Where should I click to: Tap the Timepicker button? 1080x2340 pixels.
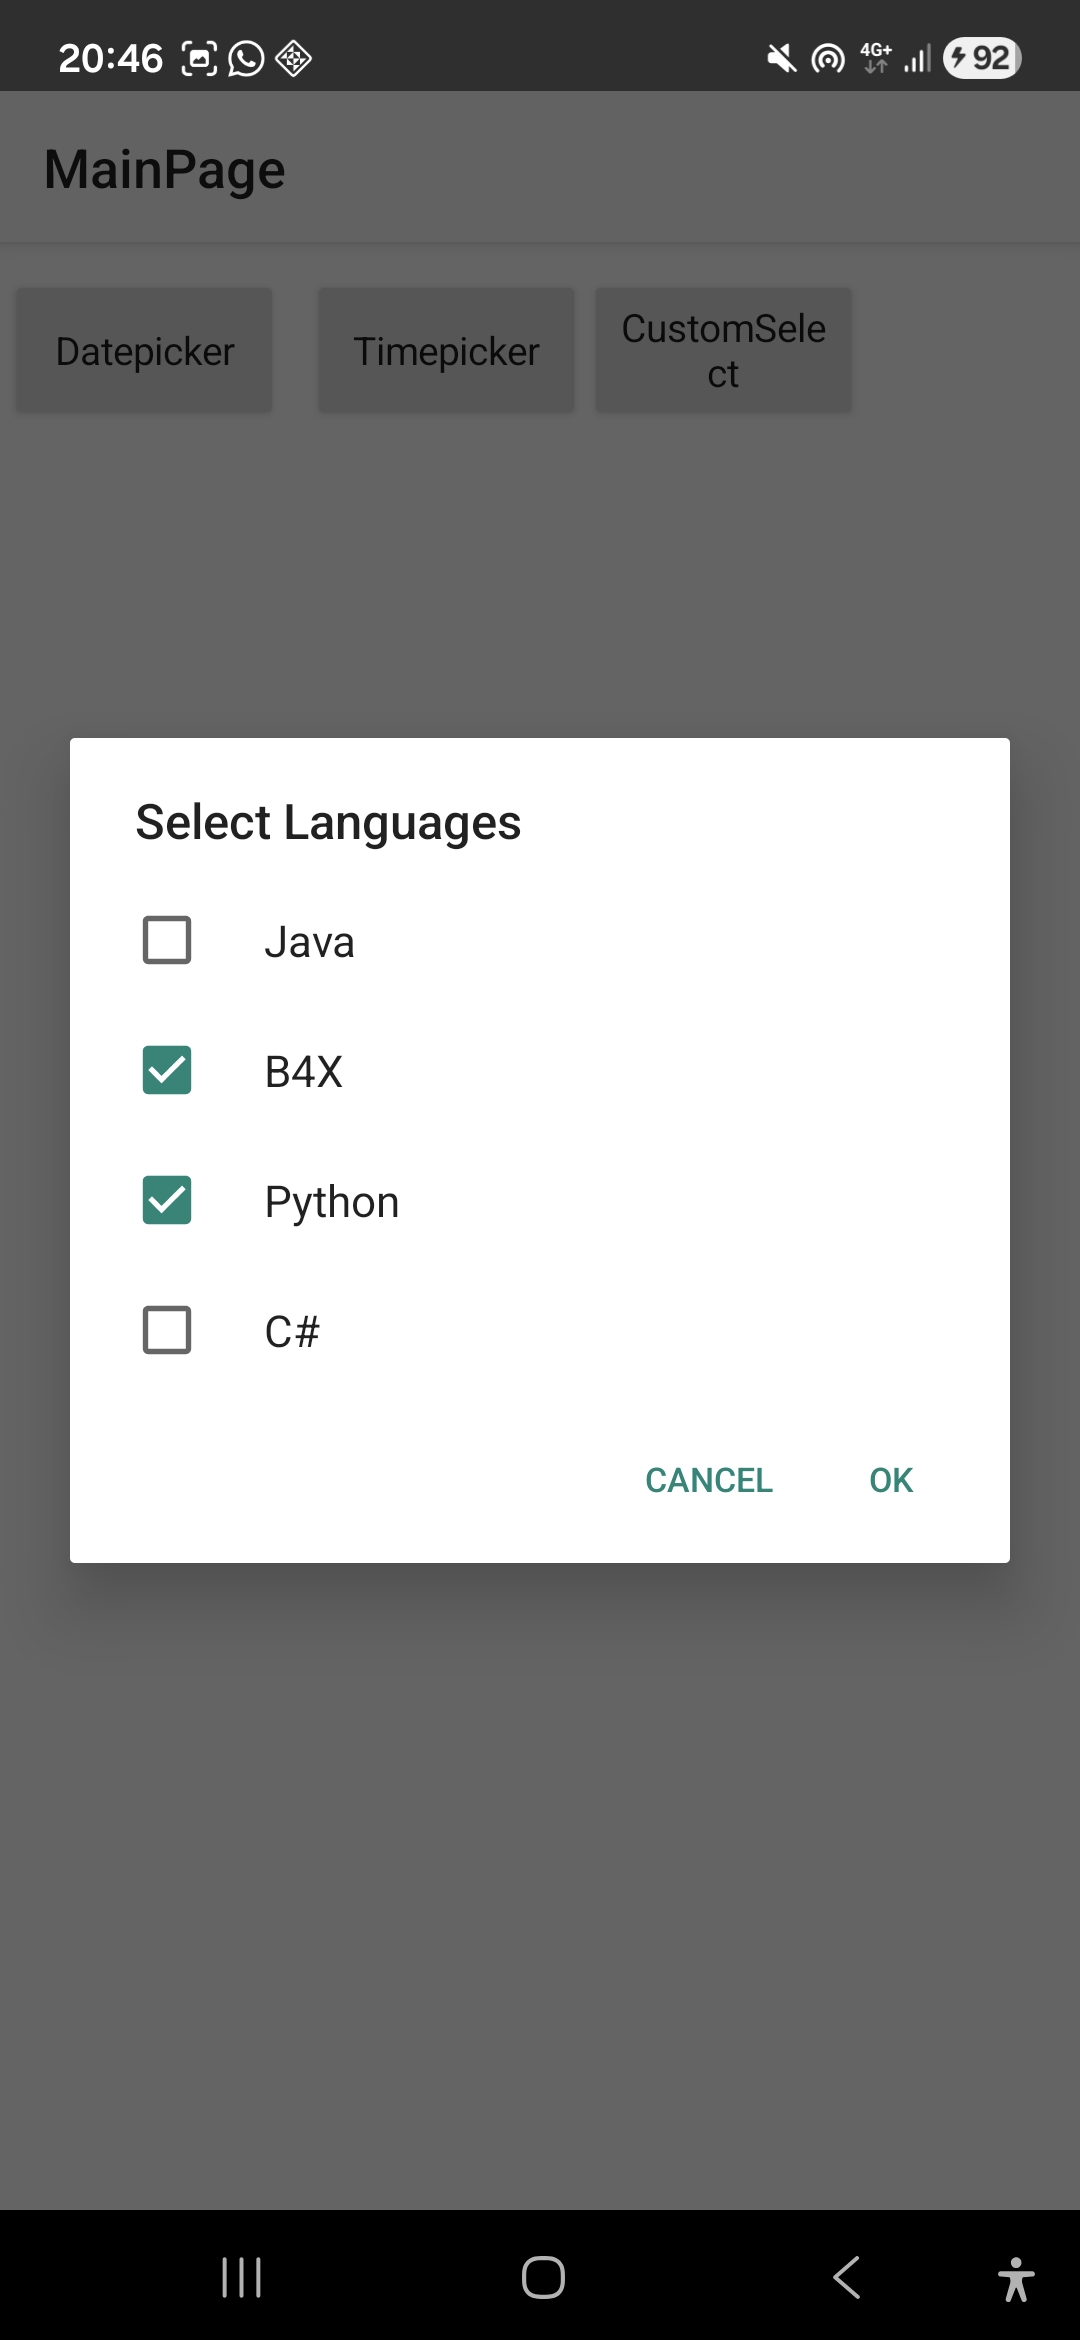pos(446,351)
